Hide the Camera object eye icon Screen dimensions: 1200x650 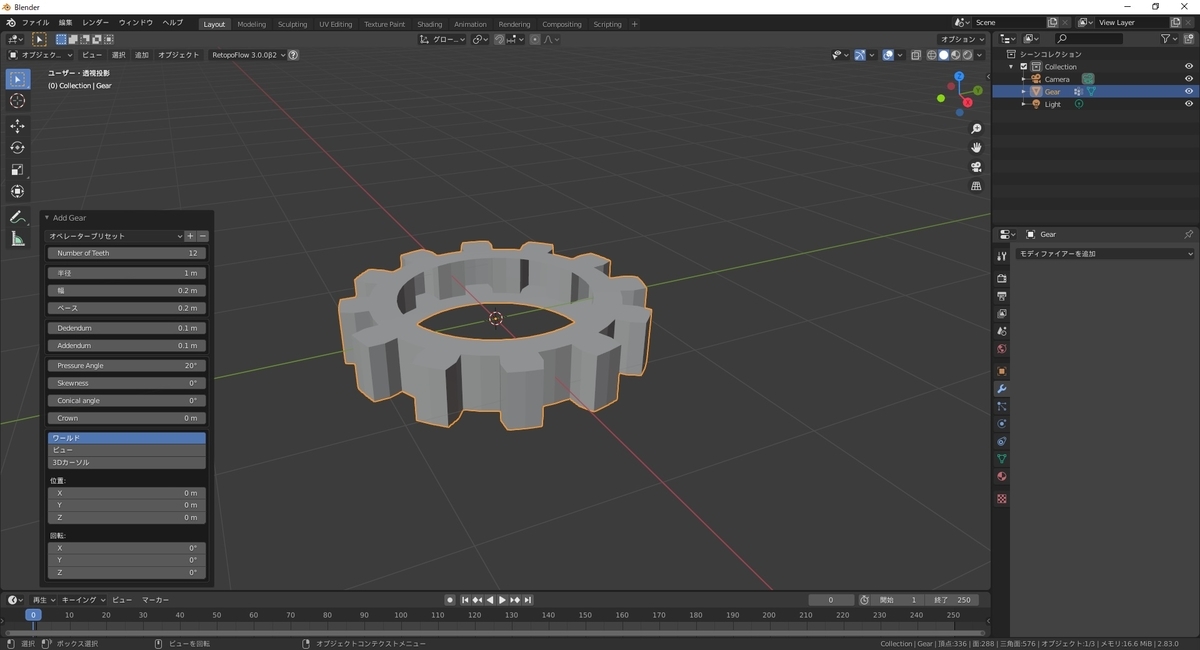(1189, 79)
